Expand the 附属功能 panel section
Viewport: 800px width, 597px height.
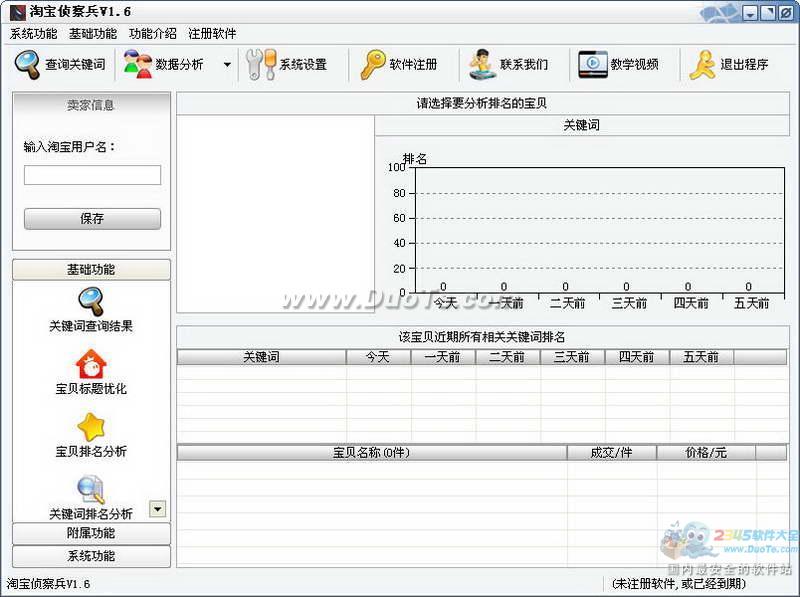[91, 533]
